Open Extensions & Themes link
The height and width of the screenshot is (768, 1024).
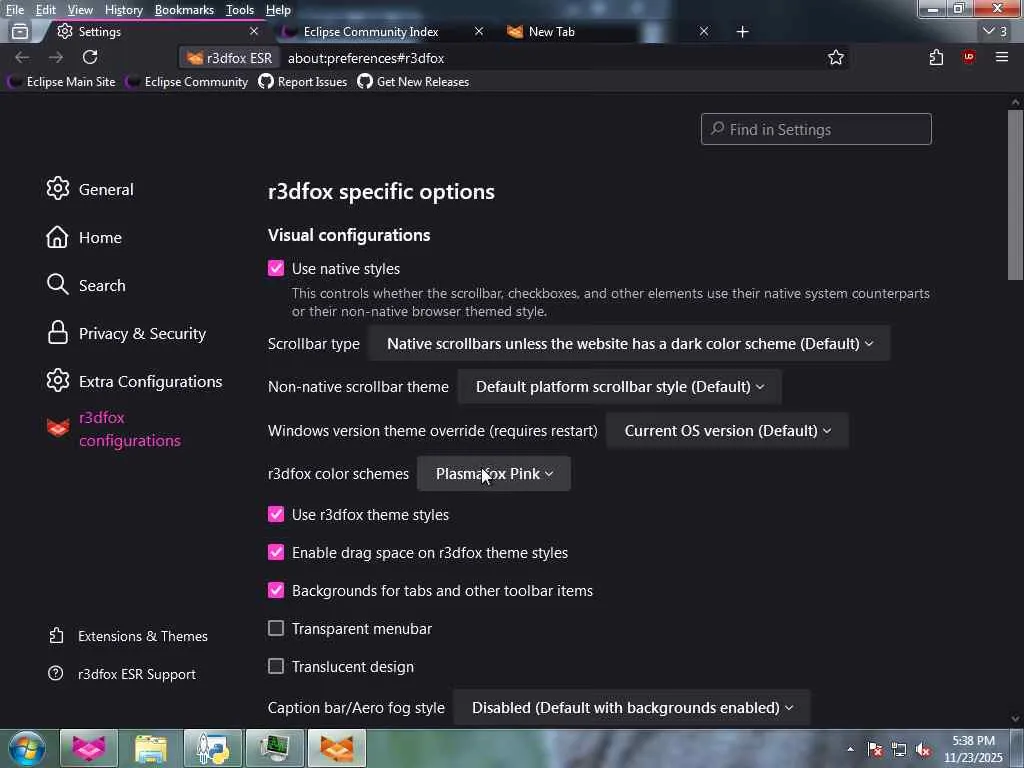[128, 636]
